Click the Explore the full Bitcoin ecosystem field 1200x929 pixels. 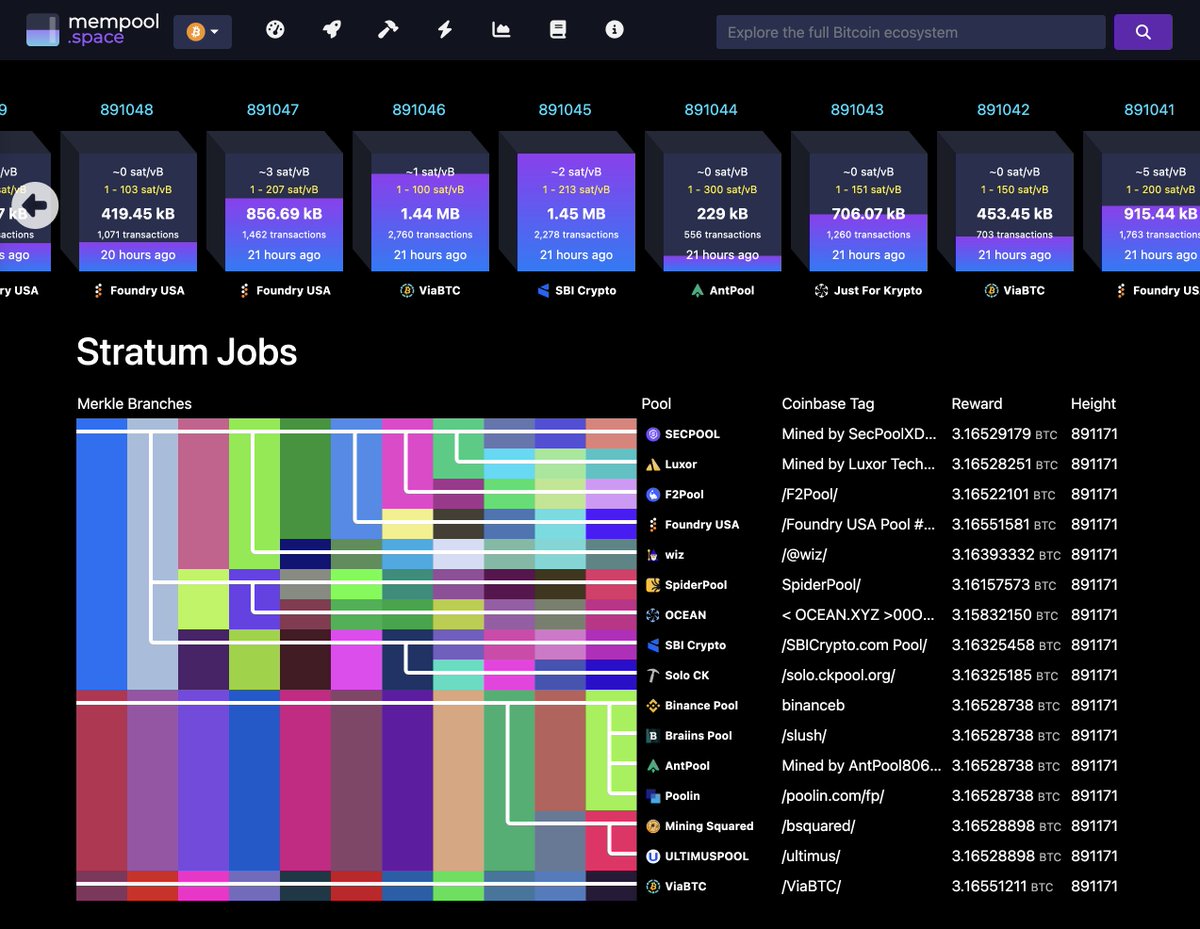[x=909, y=31]
